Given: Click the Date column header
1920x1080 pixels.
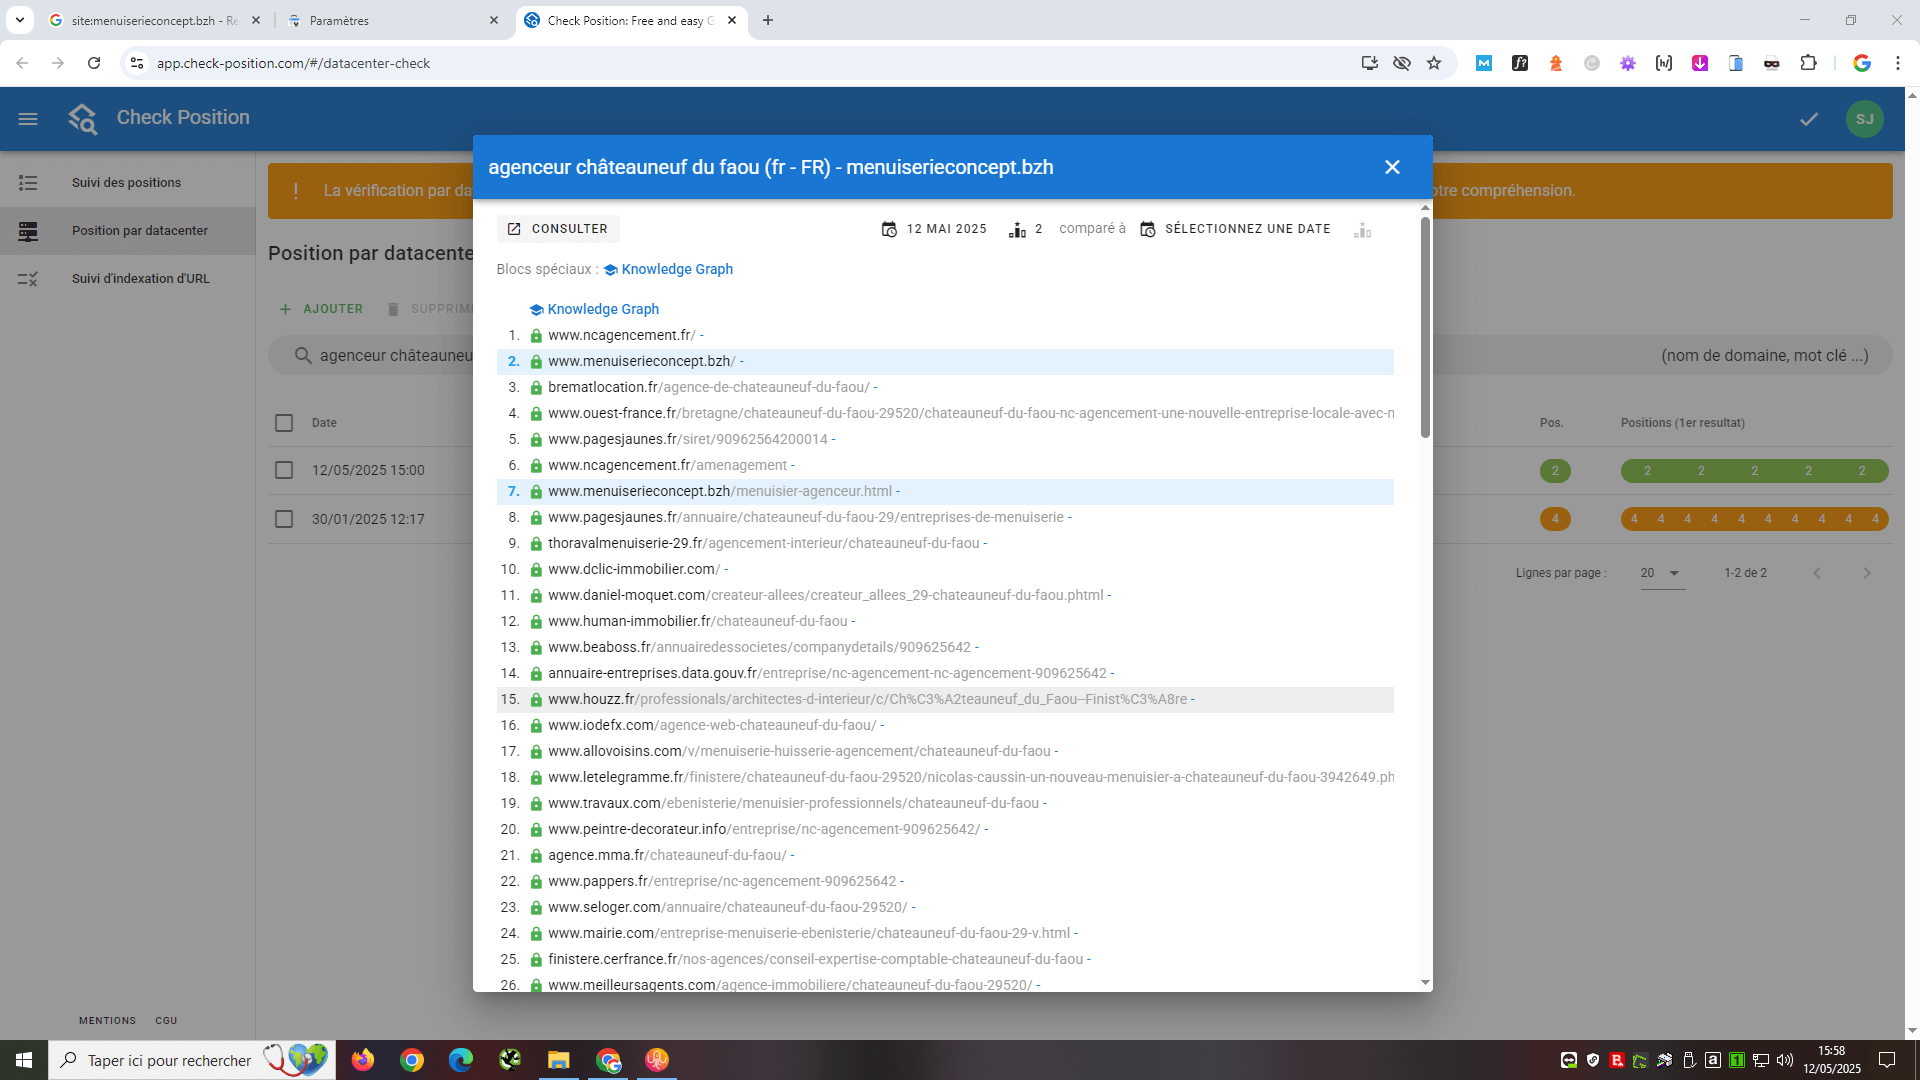Looking at the screenshot, I should coord(324,423).
